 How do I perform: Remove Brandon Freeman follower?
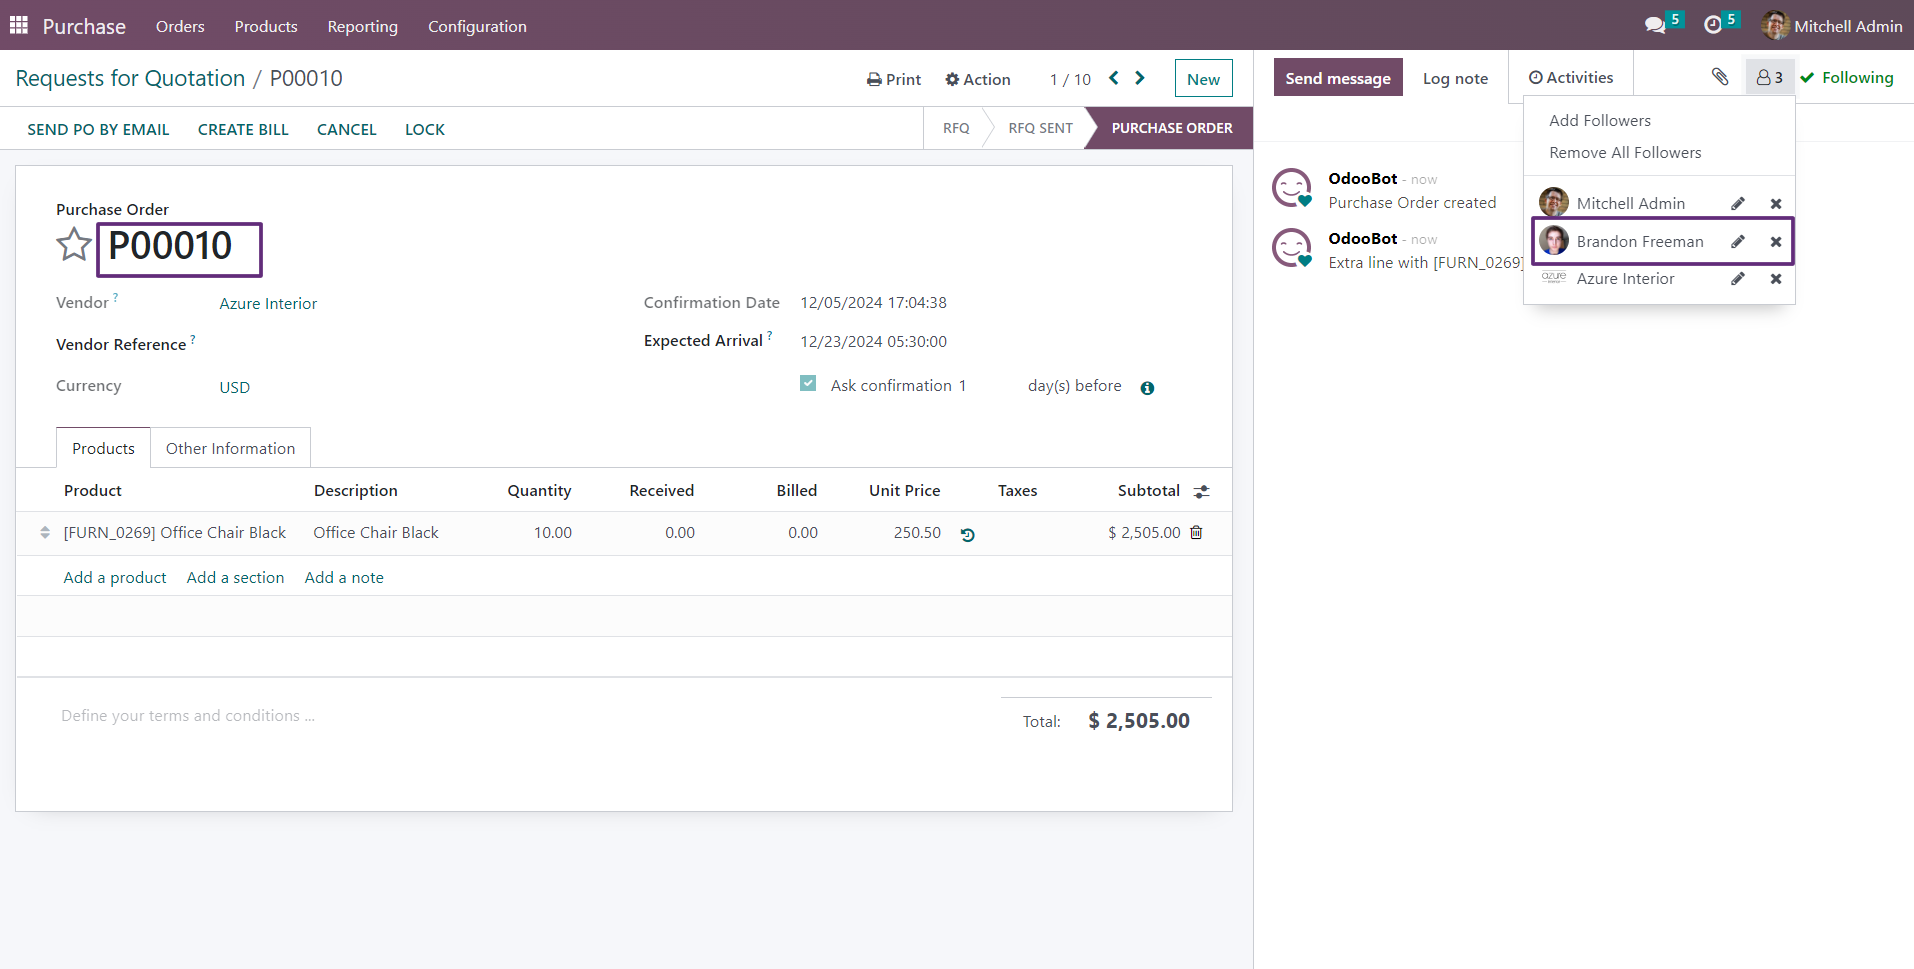1776,242
